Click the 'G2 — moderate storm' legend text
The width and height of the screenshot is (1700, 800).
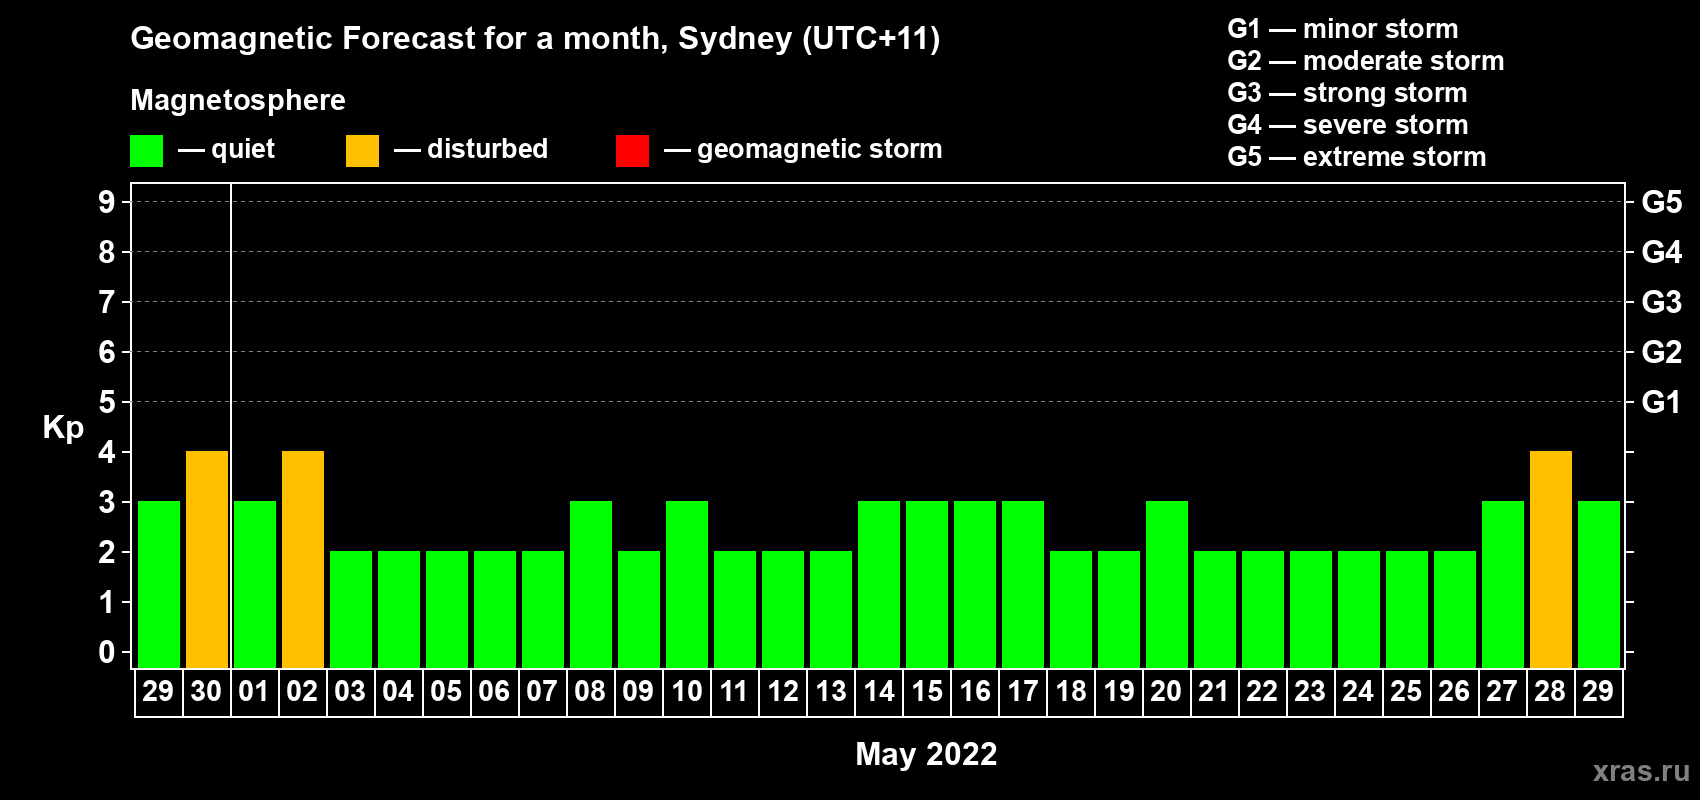(x=1366, y=61)
